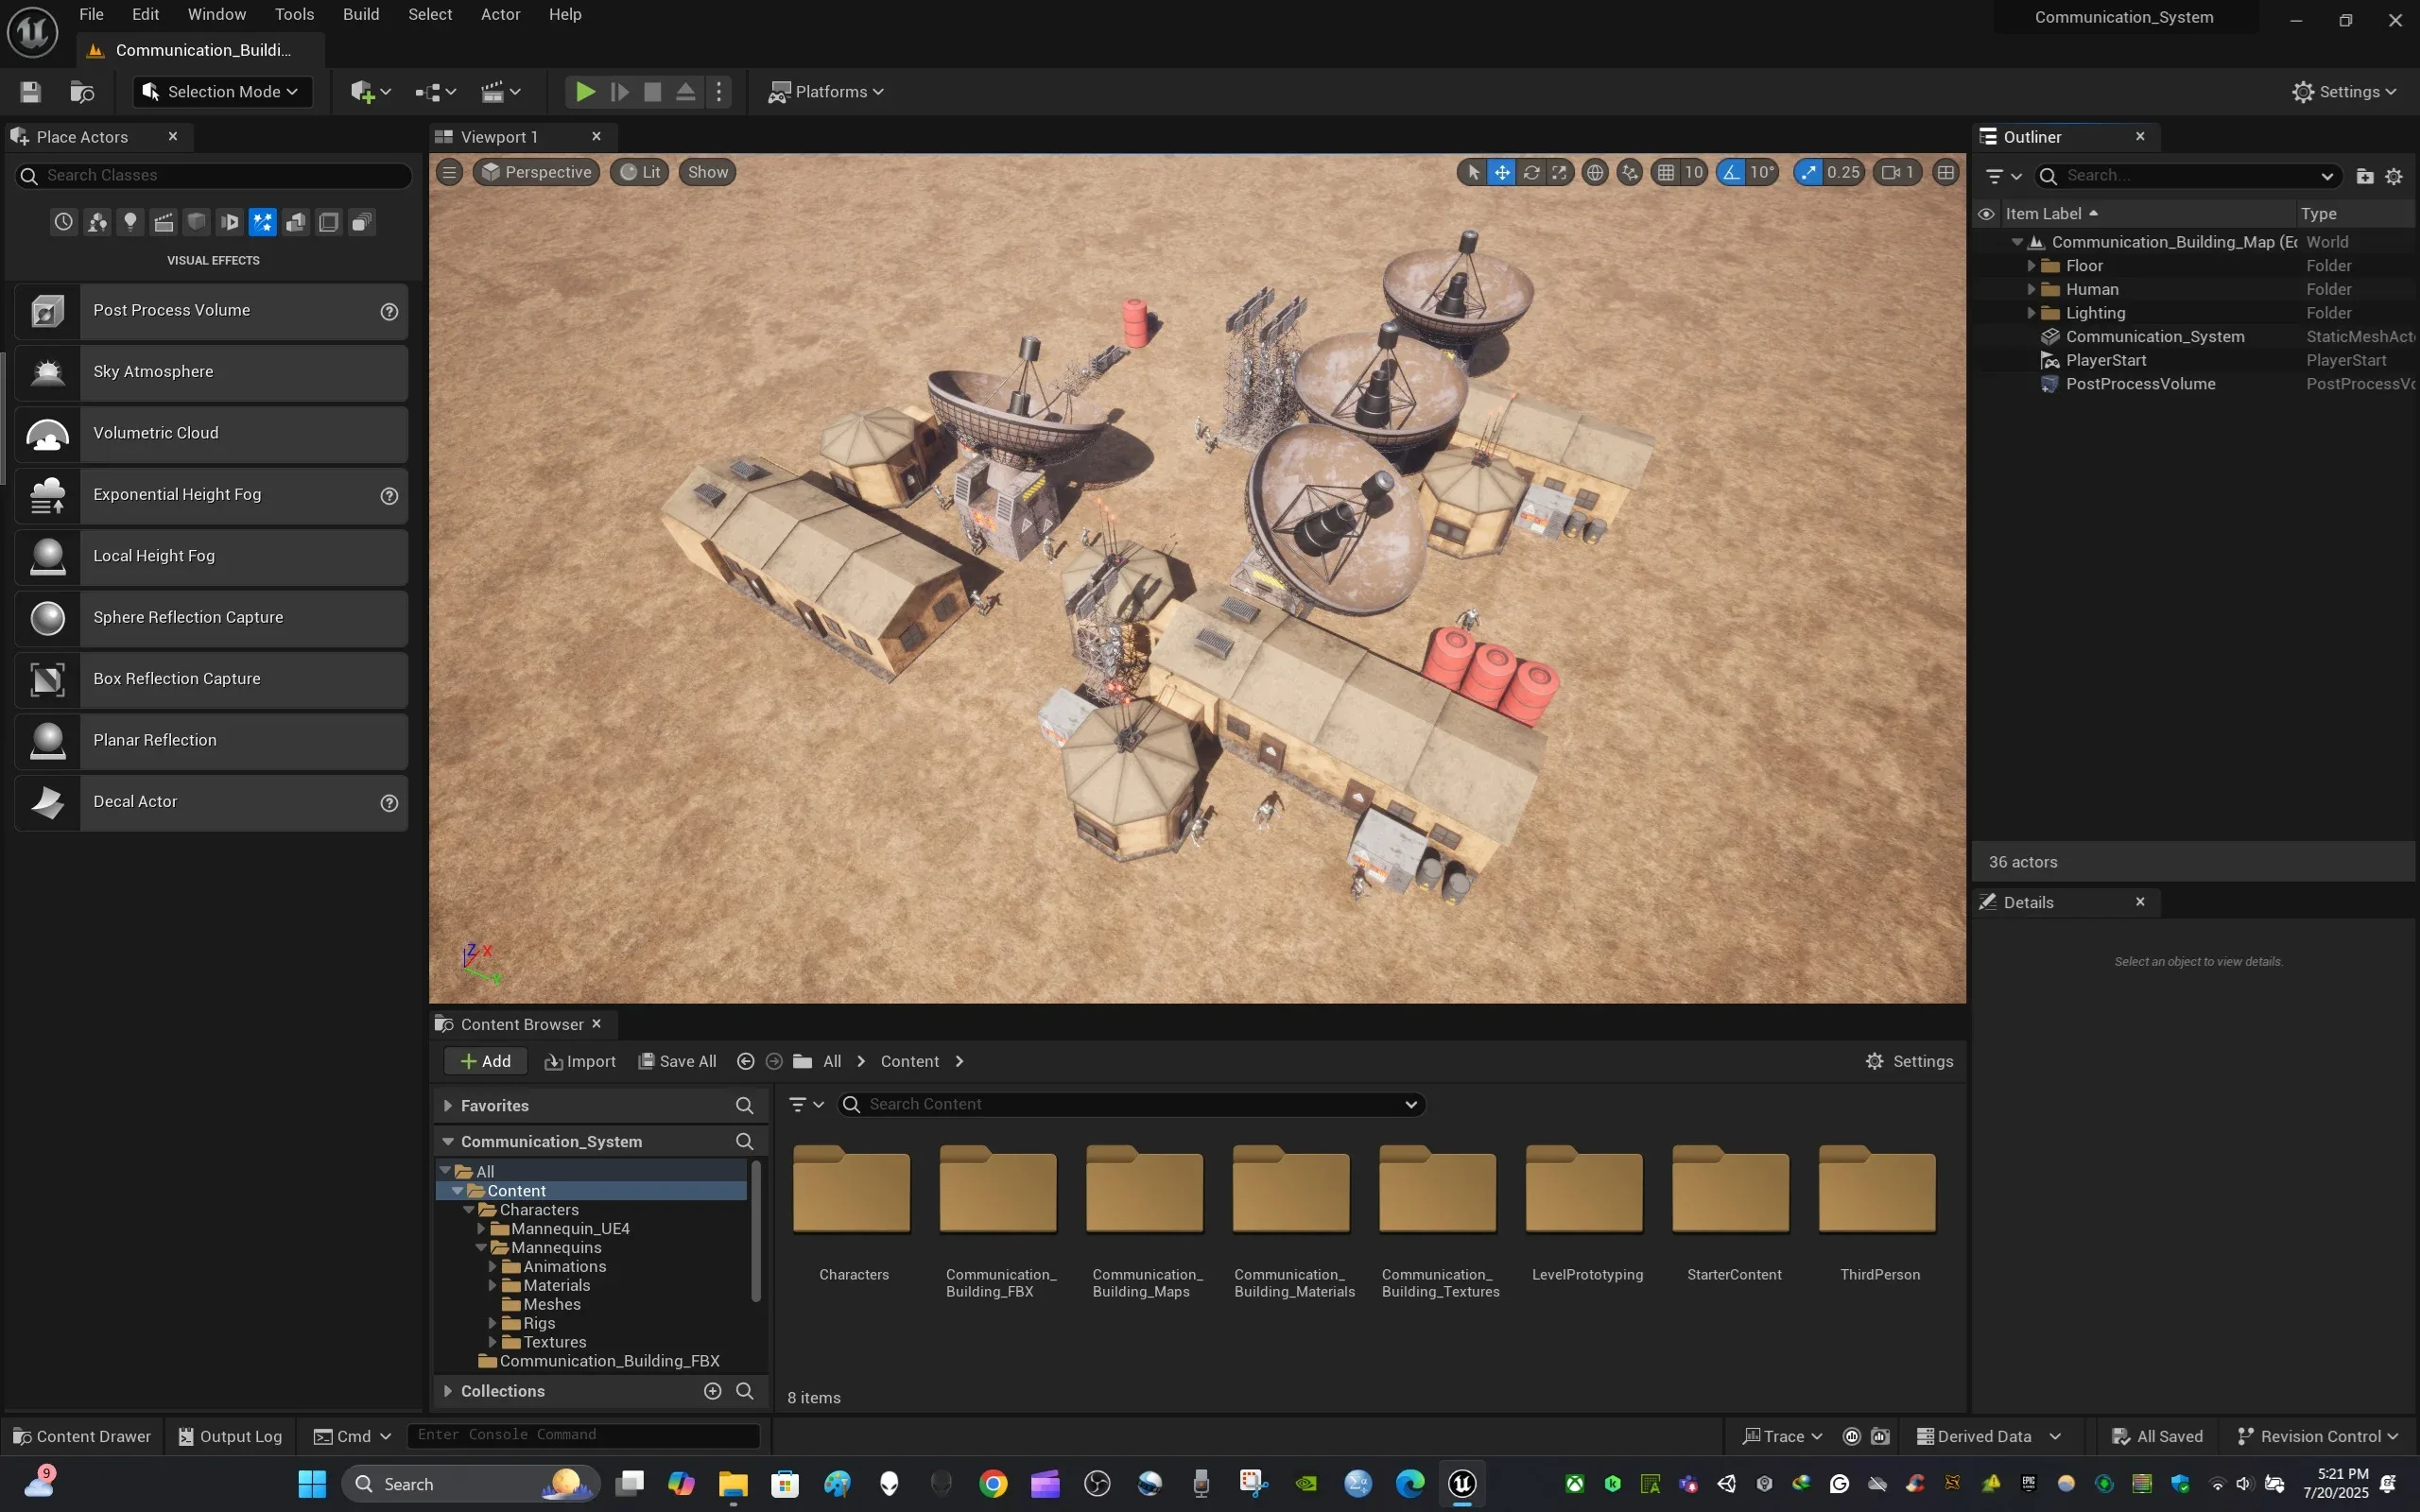Select the rotate transform tool in viewport

tap(1531, 172)
